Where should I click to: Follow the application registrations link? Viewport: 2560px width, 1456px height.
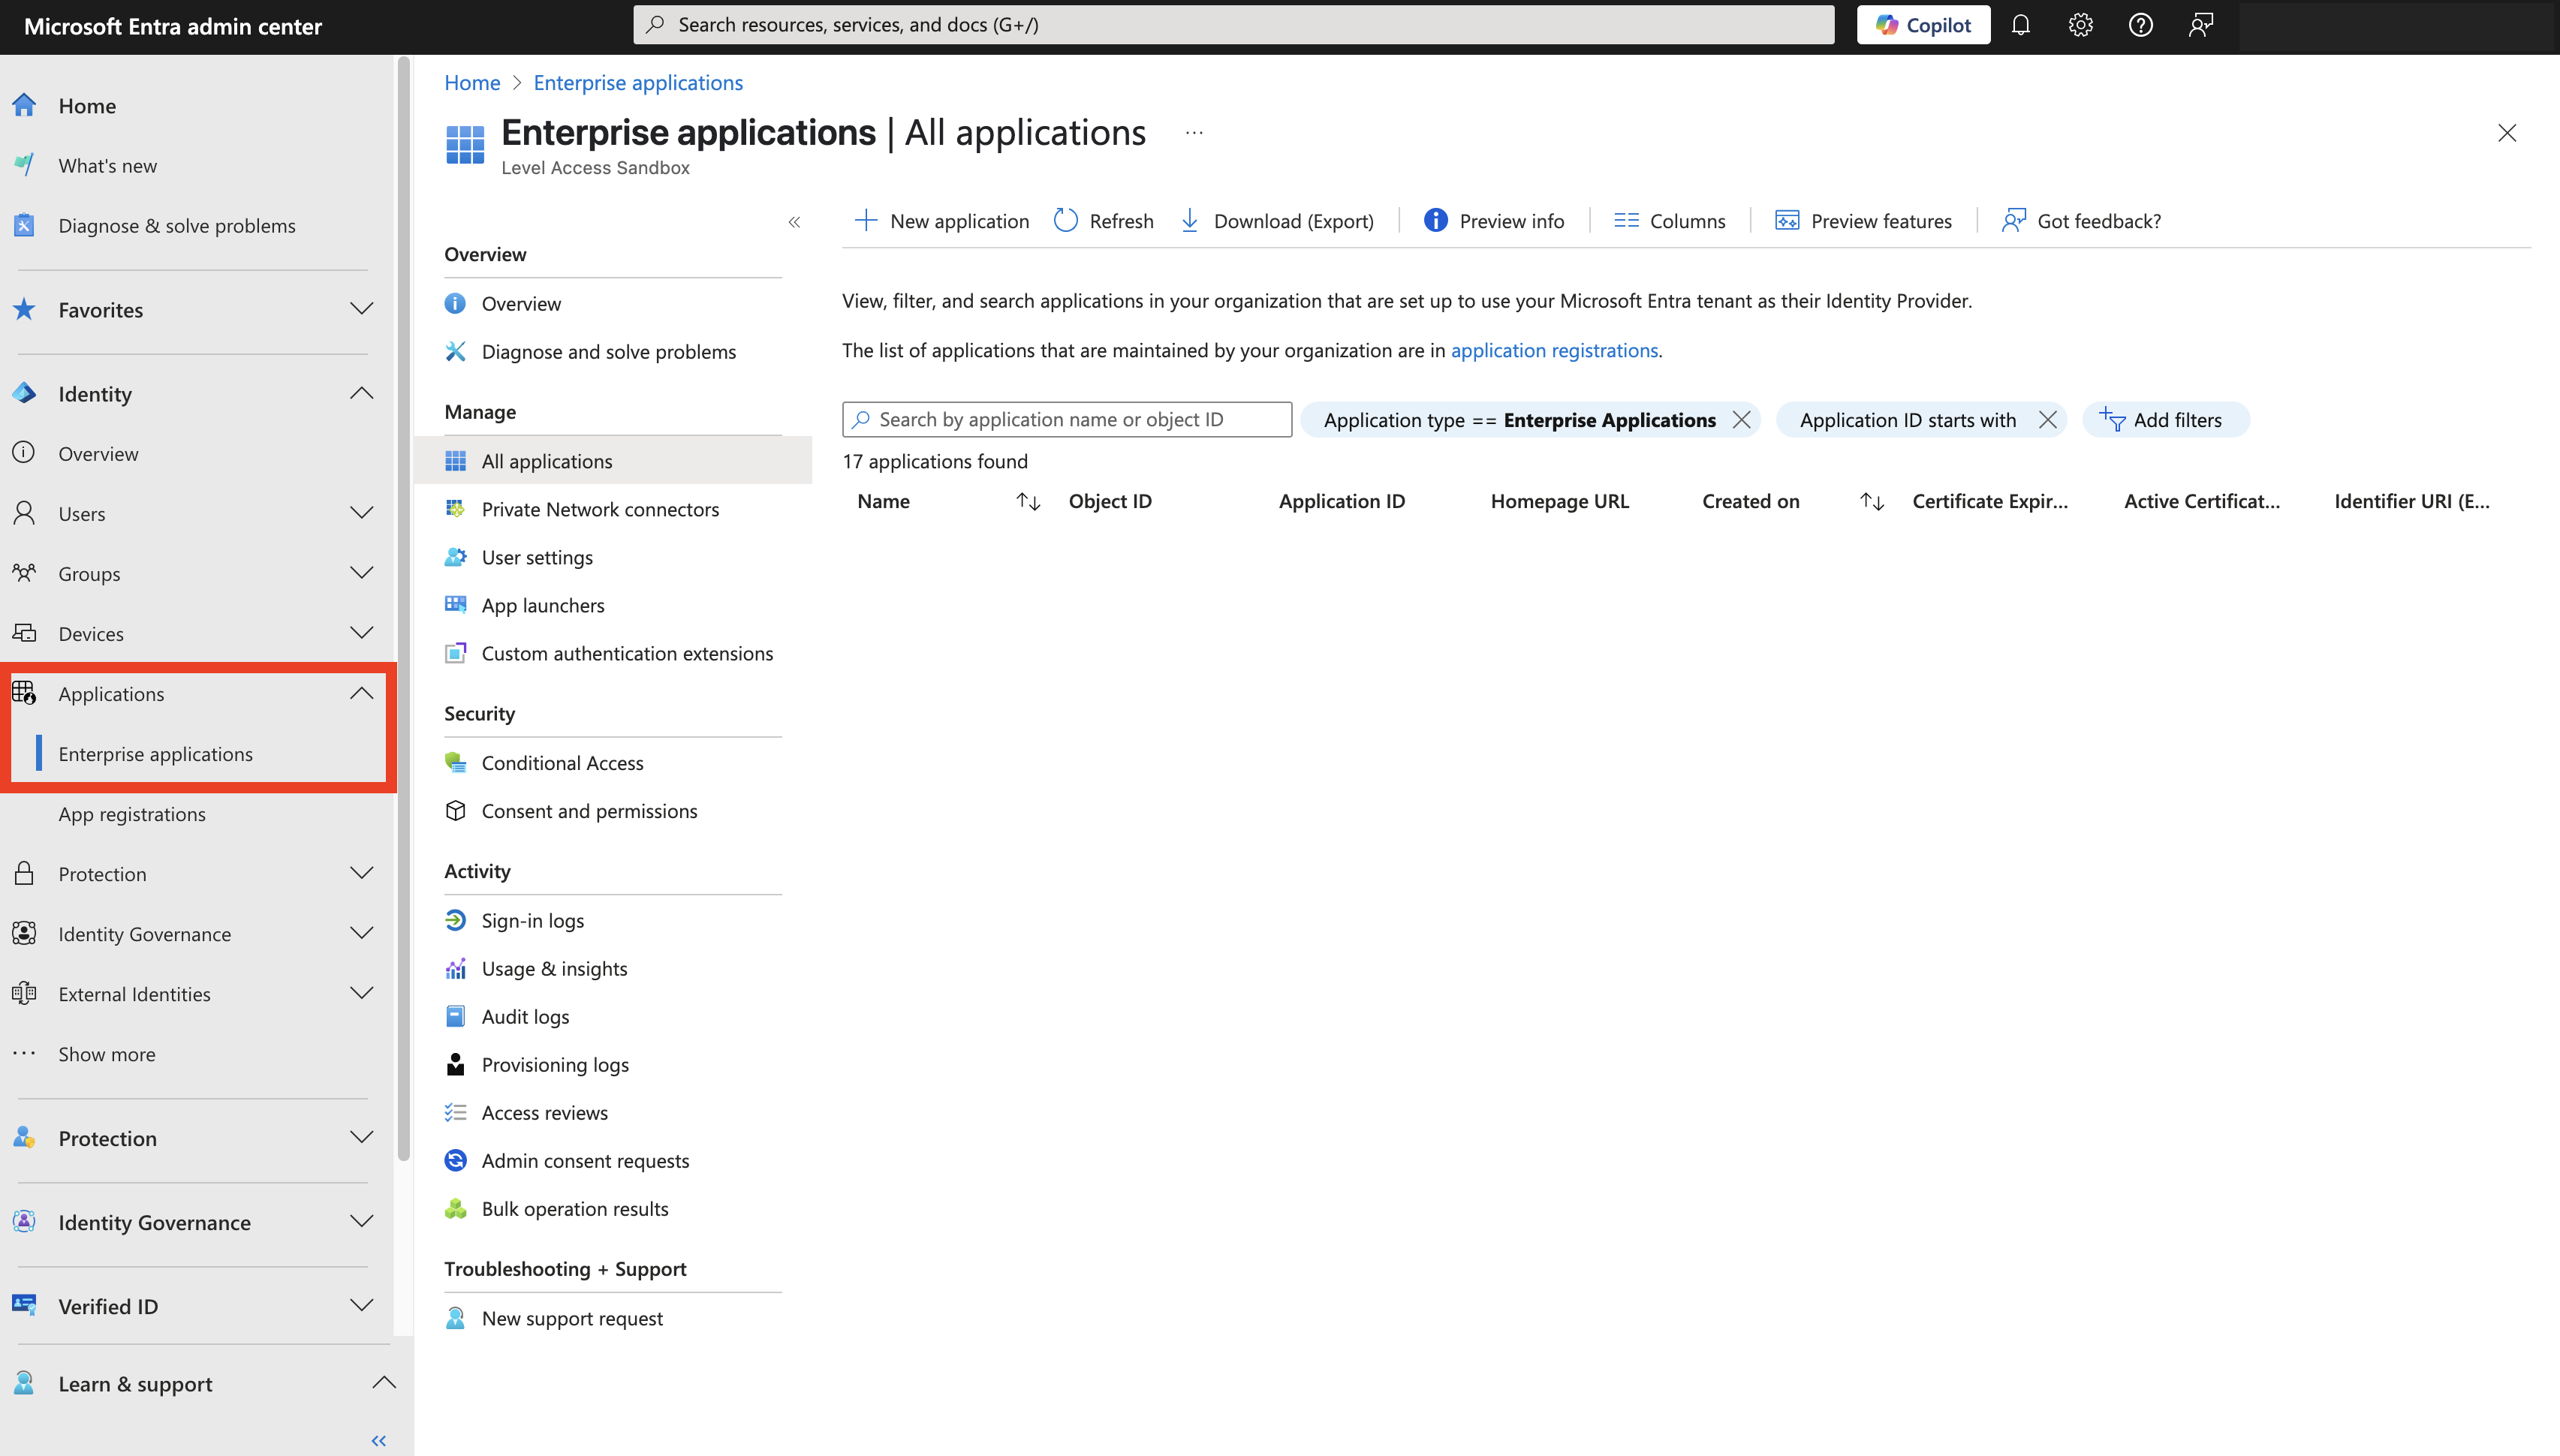pos(1553,350)
